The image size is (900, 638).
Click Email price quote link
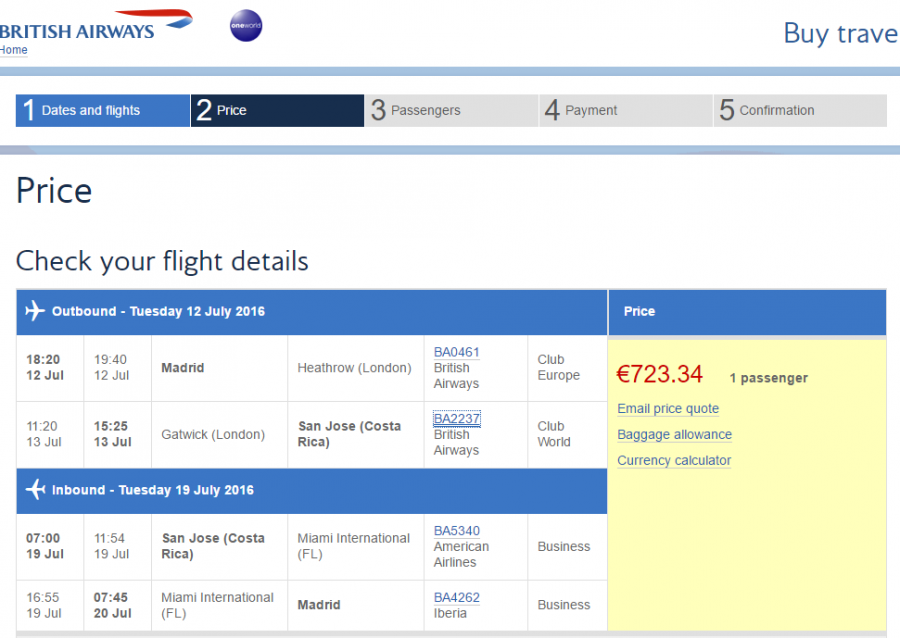(x=668, y=409)
